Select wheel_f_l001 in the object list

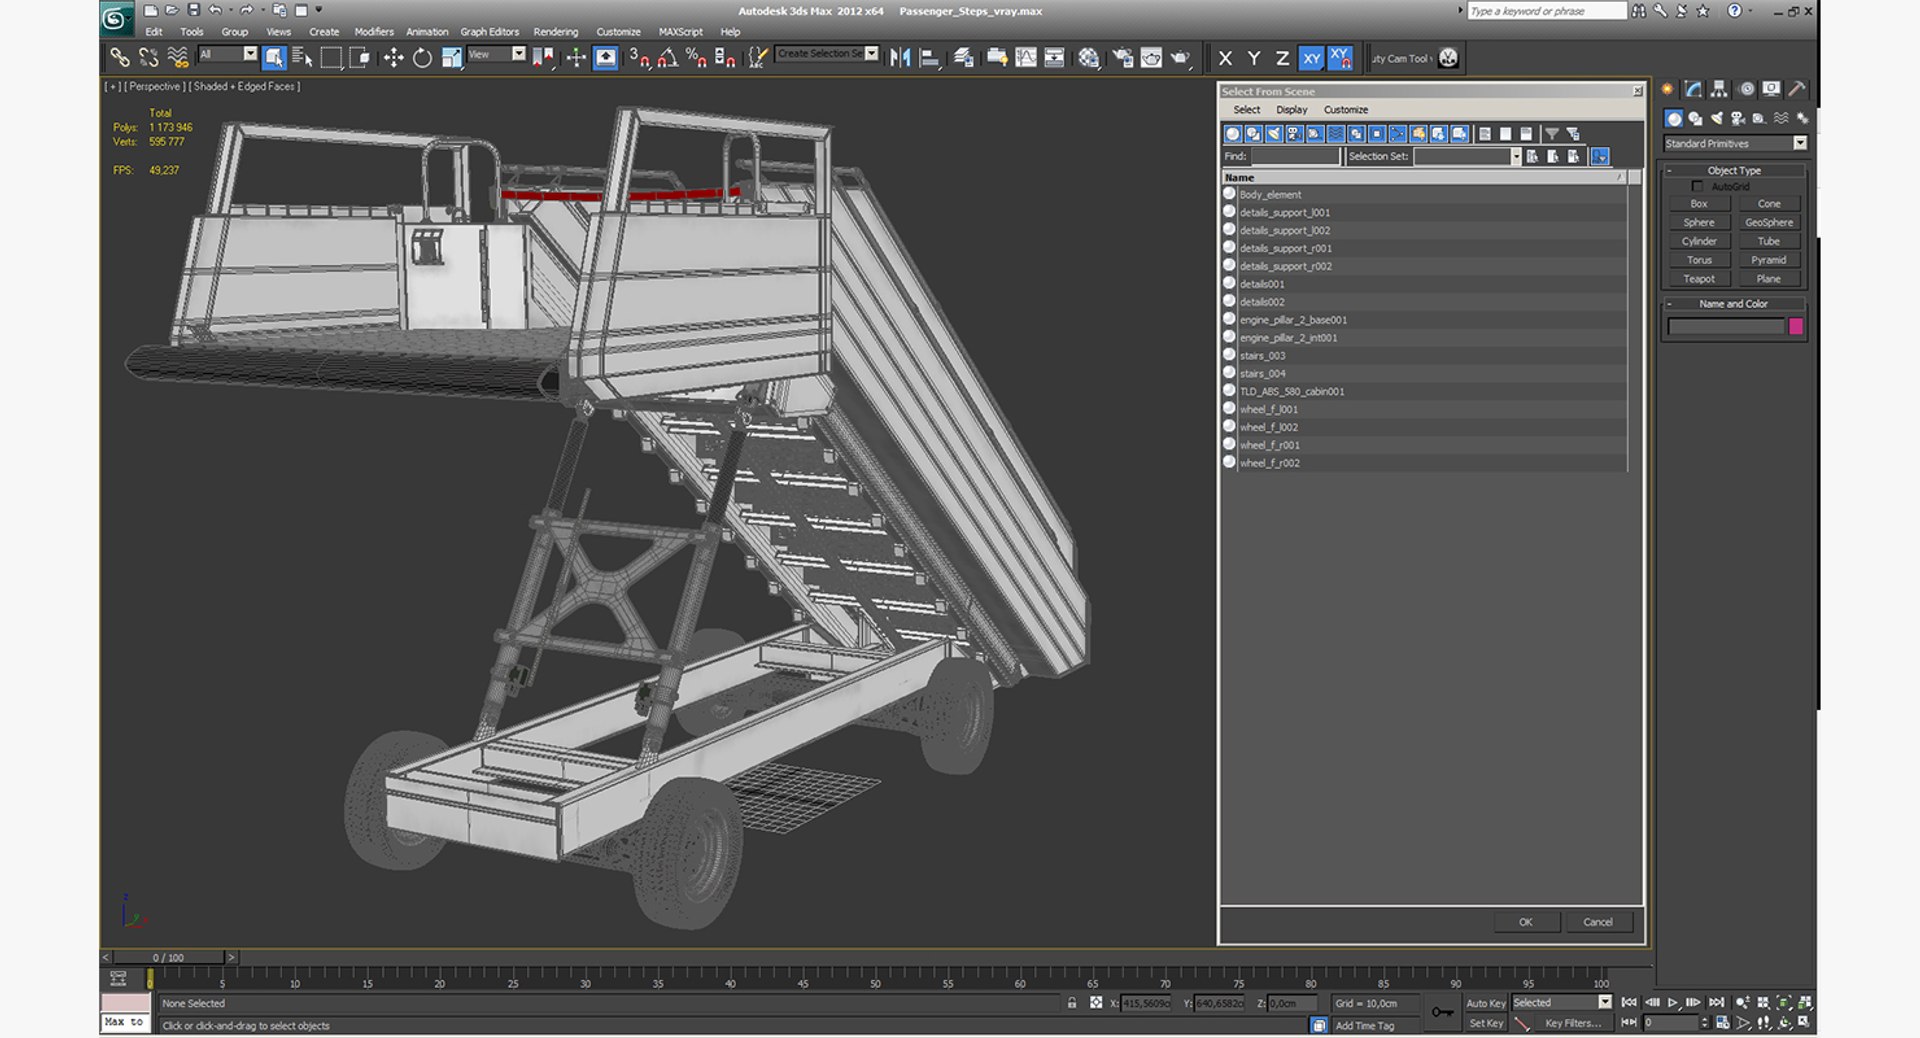(x=1269, y=409)
